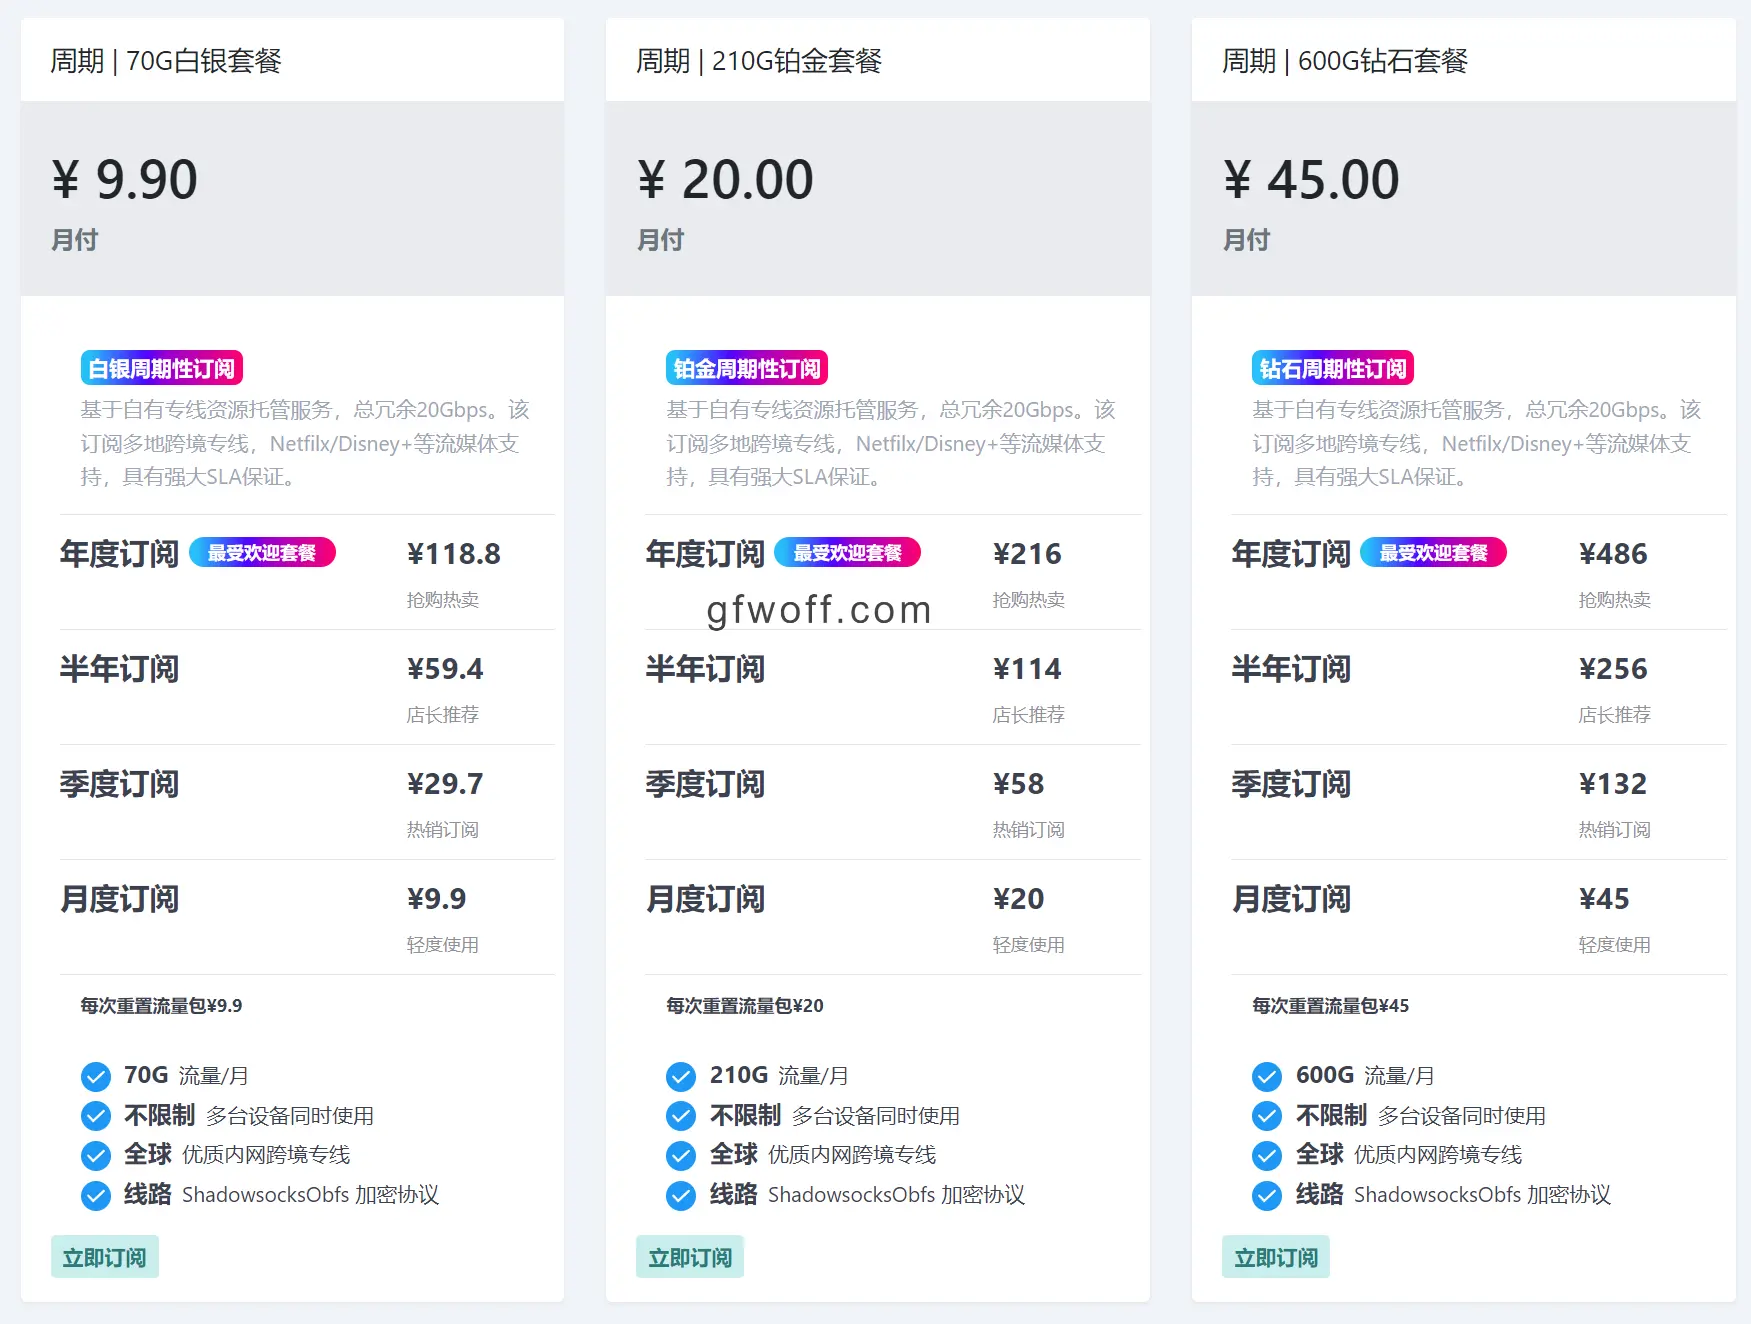1751x1324 pixels.
Task: Click 季度订阅 label in the 钻石 card
Action: 1291,784
